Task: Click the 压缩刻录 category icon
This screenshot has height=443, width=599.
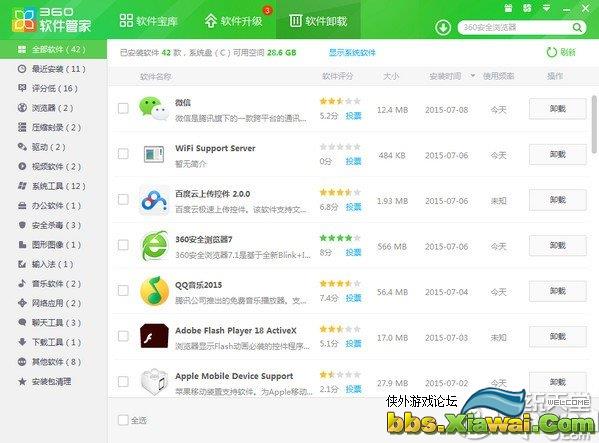Action: (22, 127)
